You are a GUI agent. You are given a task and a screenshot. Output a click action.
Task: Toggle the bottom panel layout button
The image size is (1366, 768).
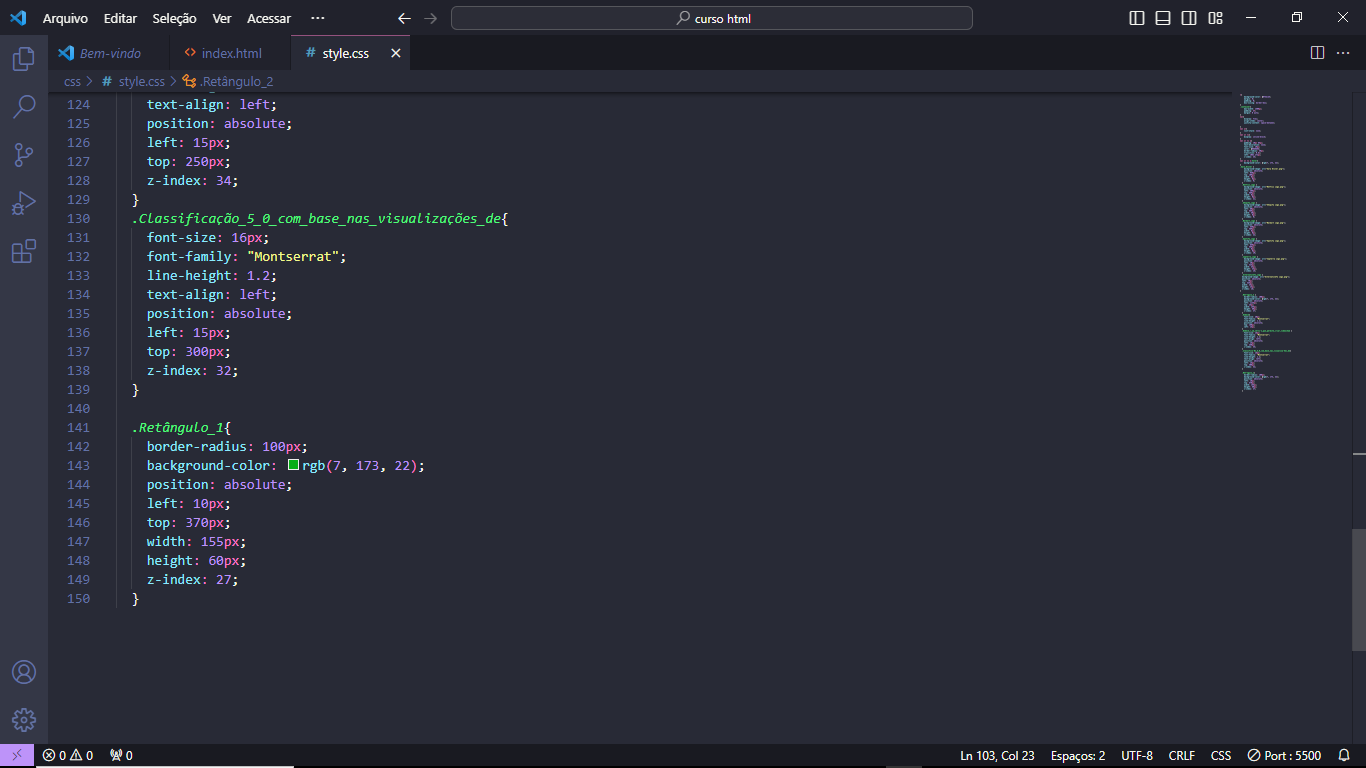click(1163, 18)
